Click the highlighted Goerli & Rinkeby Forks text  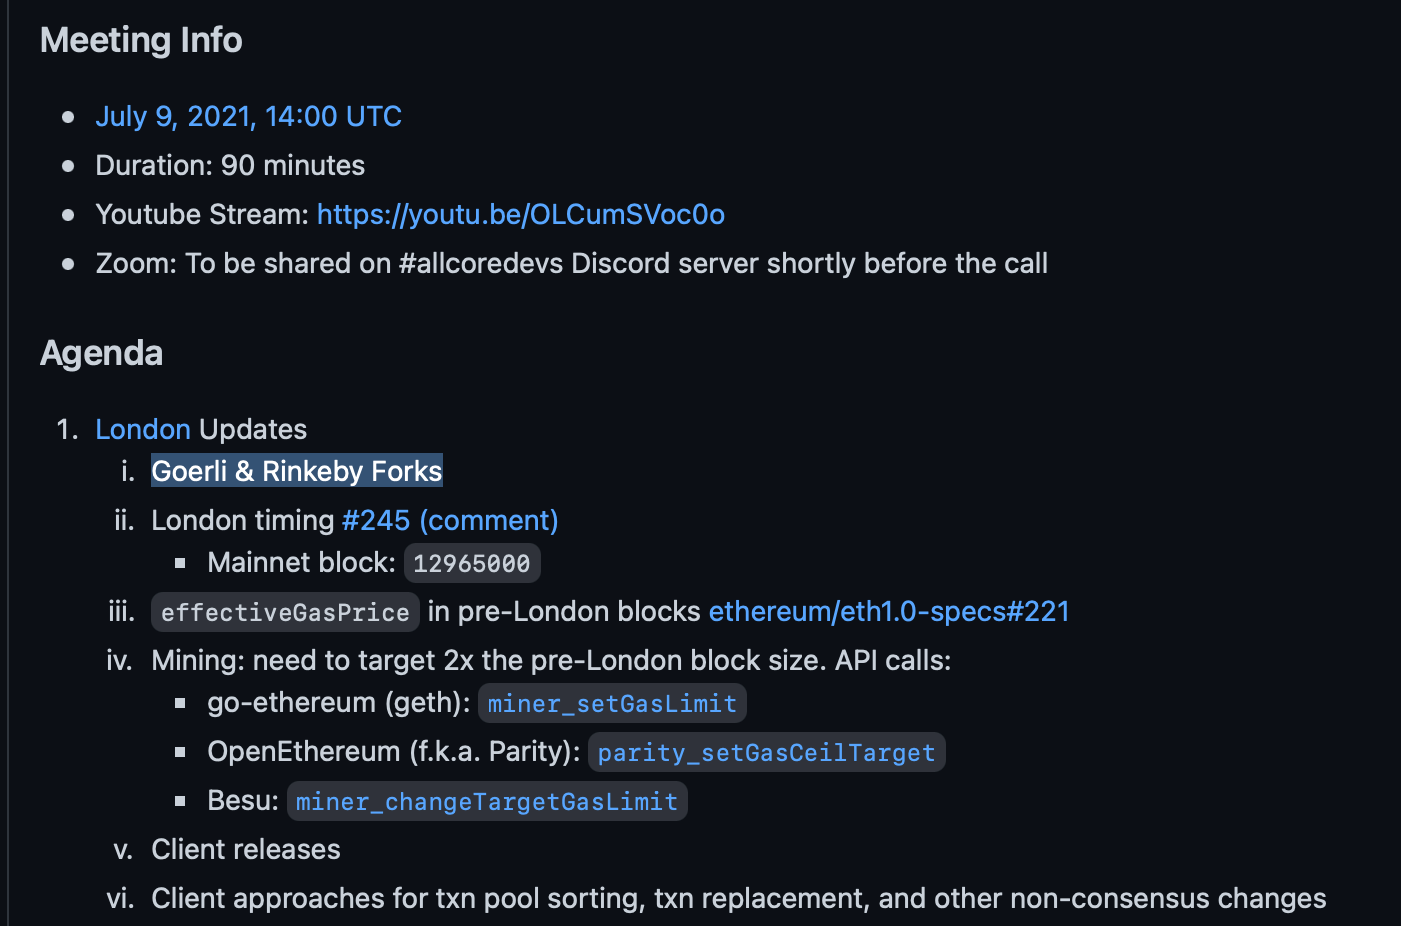click(x=297, y=471)
